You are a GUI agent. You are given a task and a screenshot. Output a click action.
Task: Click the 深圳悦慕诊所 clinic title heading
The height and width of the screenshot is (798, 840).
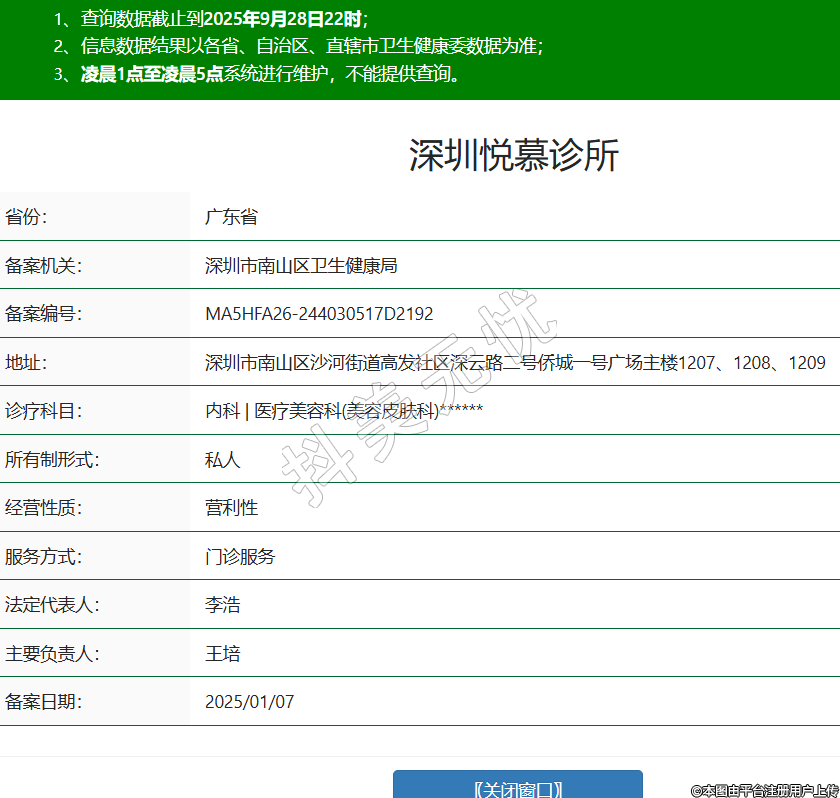click(514, 156)
